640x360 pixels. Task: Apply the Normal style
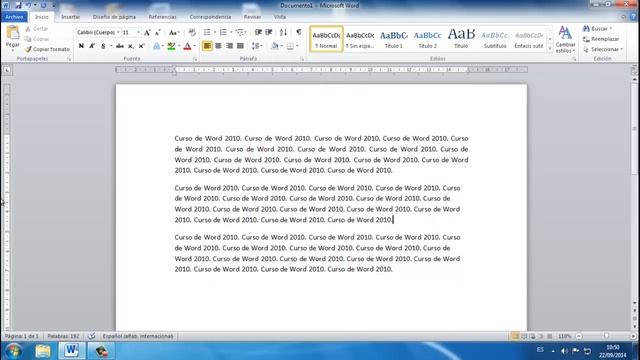tap(326, 39)
